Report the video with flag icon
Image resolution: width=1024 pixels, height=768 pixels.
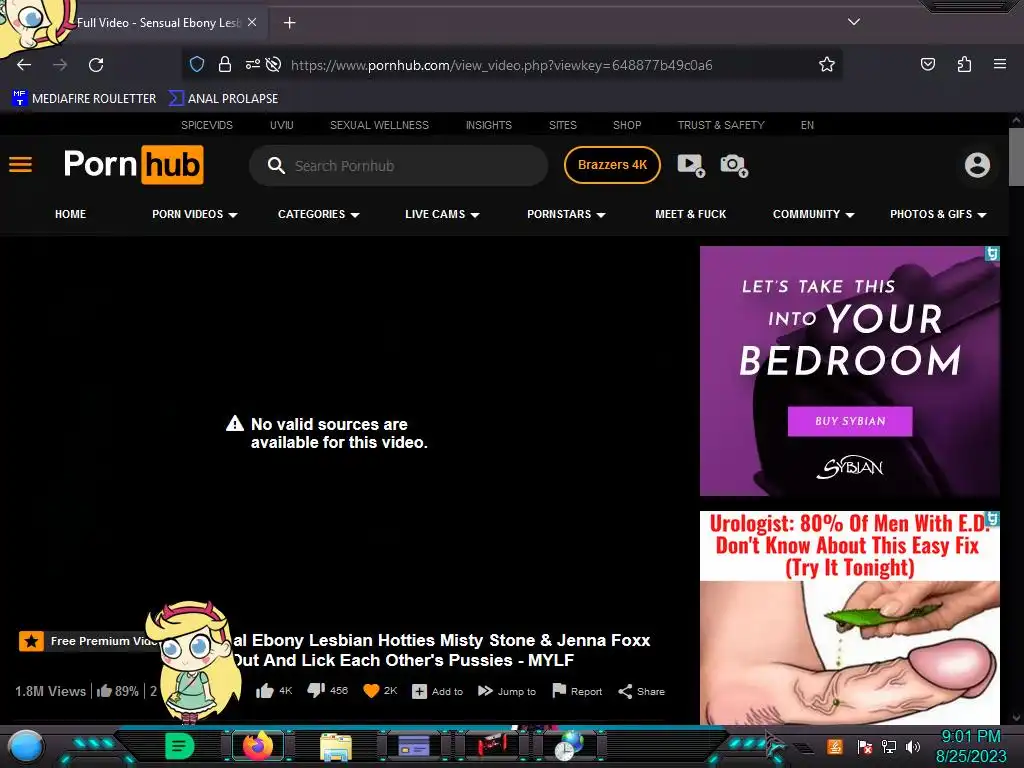[x=577, y=691]
